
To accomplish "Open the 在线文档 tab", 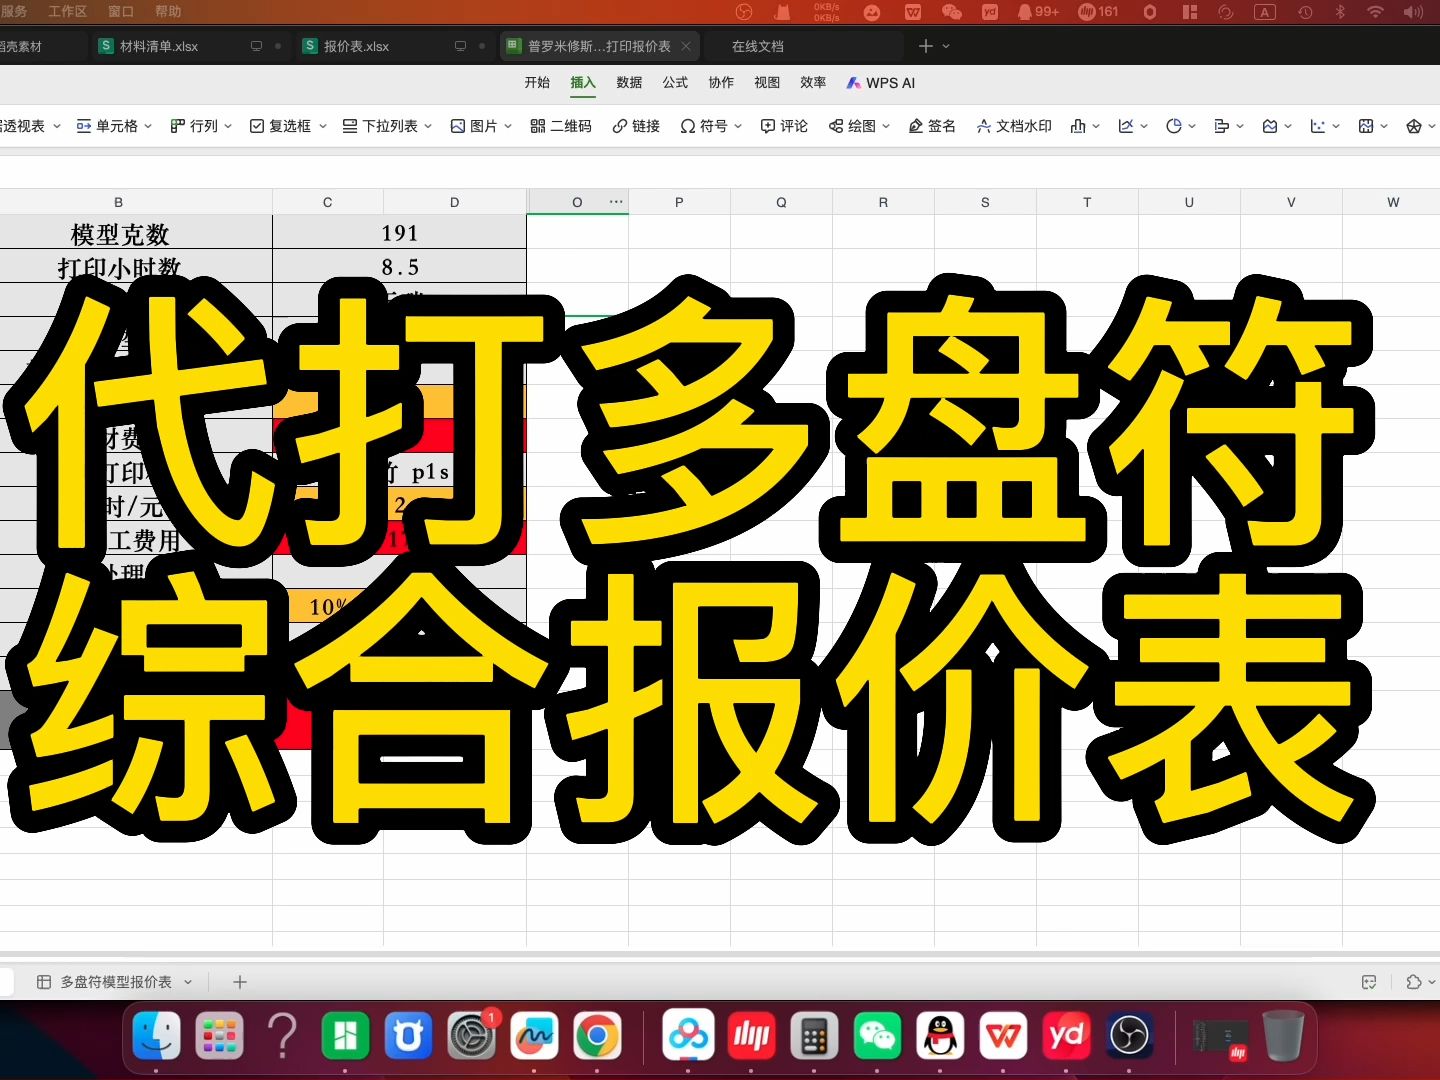I will click(x=757, y=46).
